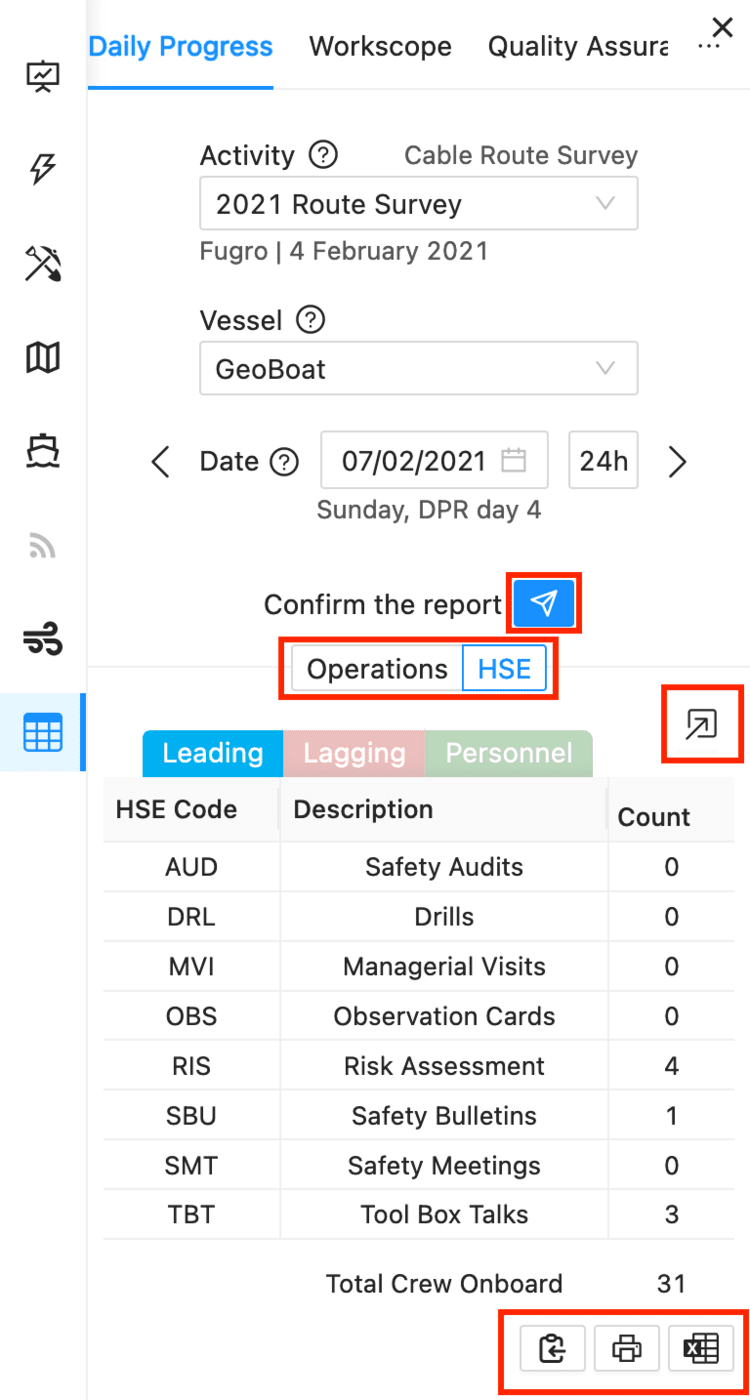The image size is (750, 1400).
Task: Select the Tool Box Talks description
Action: tap(444, 1215)
